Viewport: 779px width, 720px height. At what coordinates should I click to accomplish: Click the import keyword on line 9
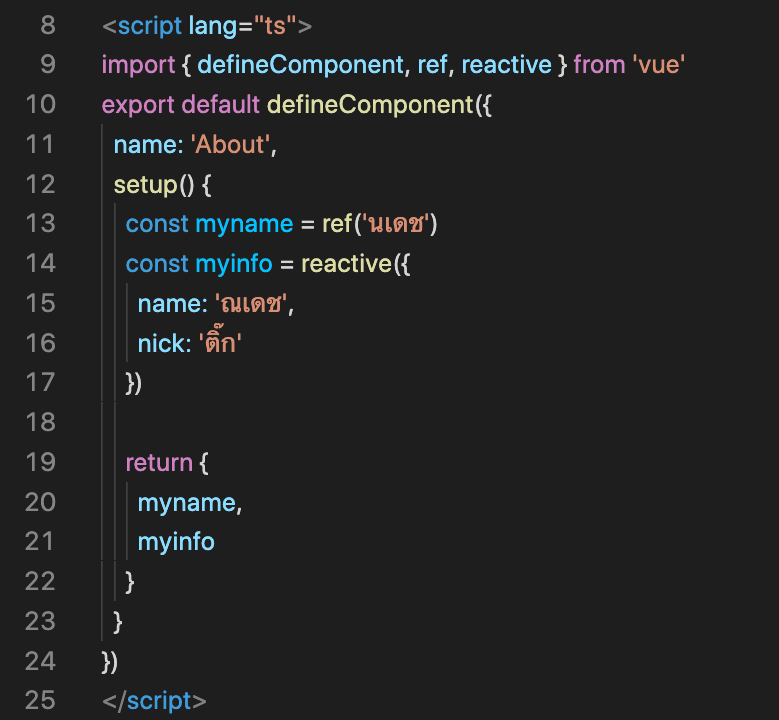point(138,66)
